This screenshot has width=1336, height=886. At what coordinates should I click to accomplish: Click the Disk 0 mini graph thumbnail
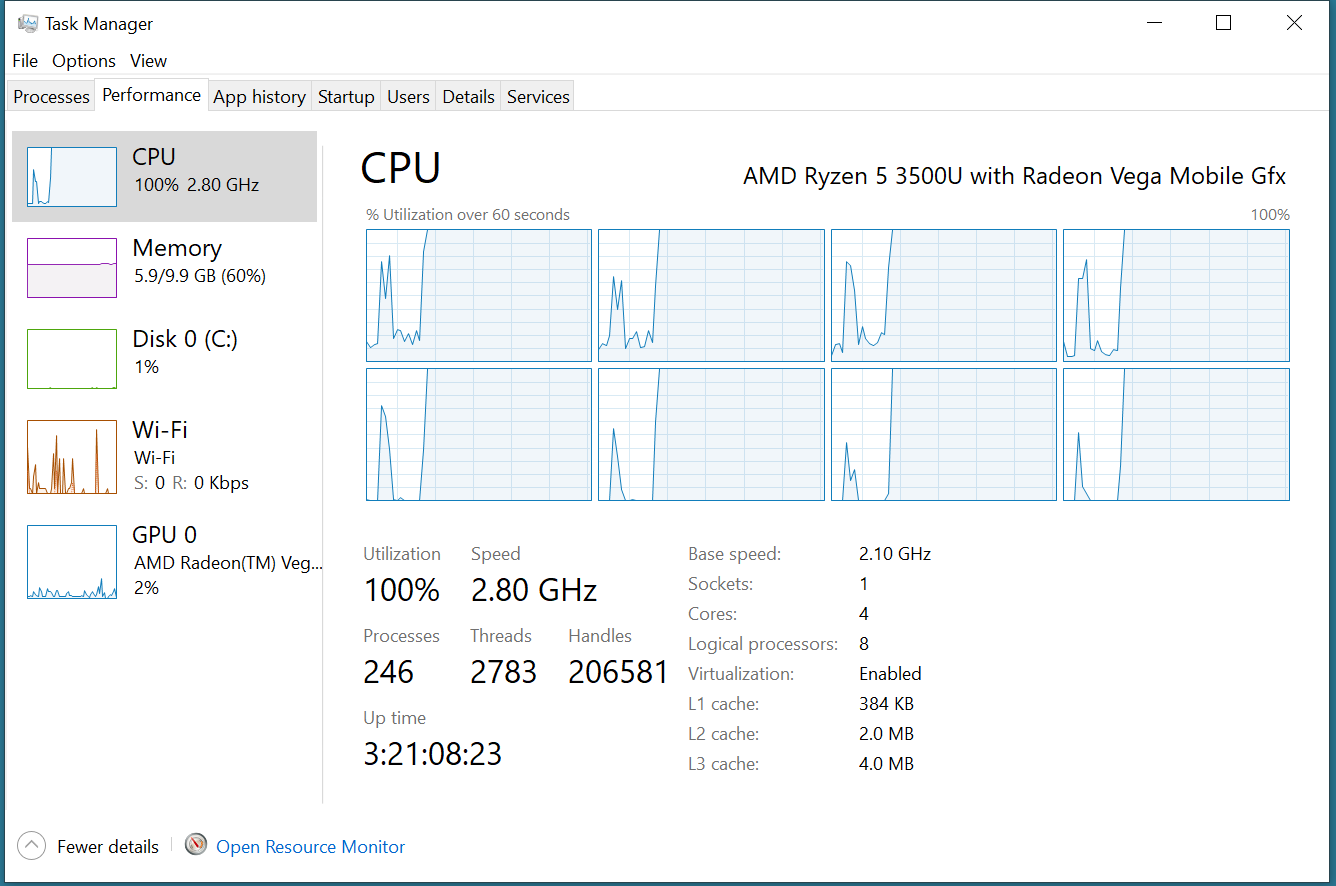[x=72, y=359]
